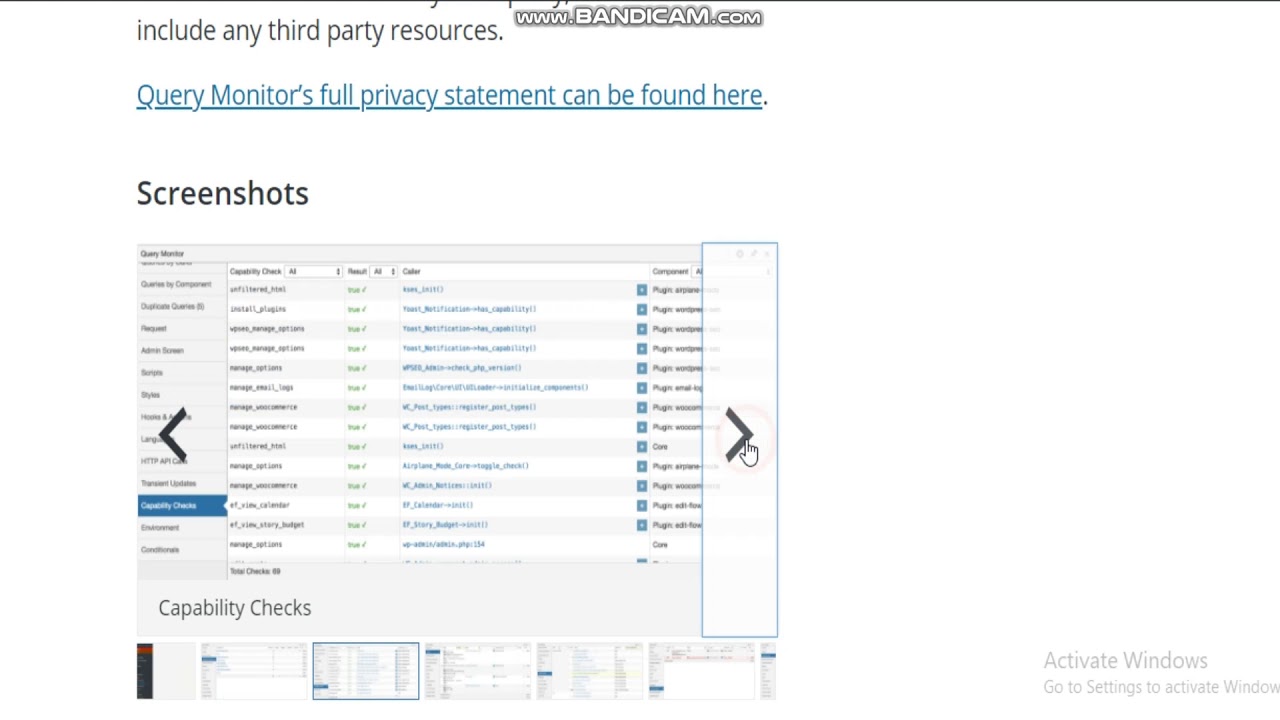This screenshot has width=1280, height=720.
Task: Click the 'manage_email_logs' capability cell
Action: 261,387
